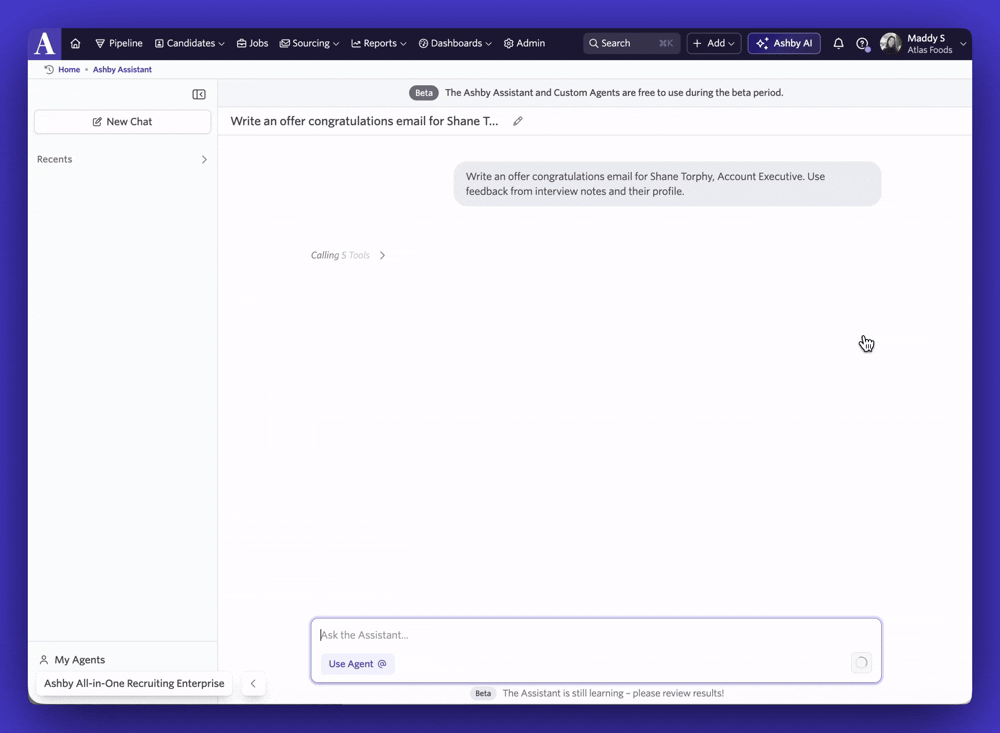Open the help question mark icon
The height and width of the screenshot is (733, 1000).
pyautogui.click(x=862, y=43)
